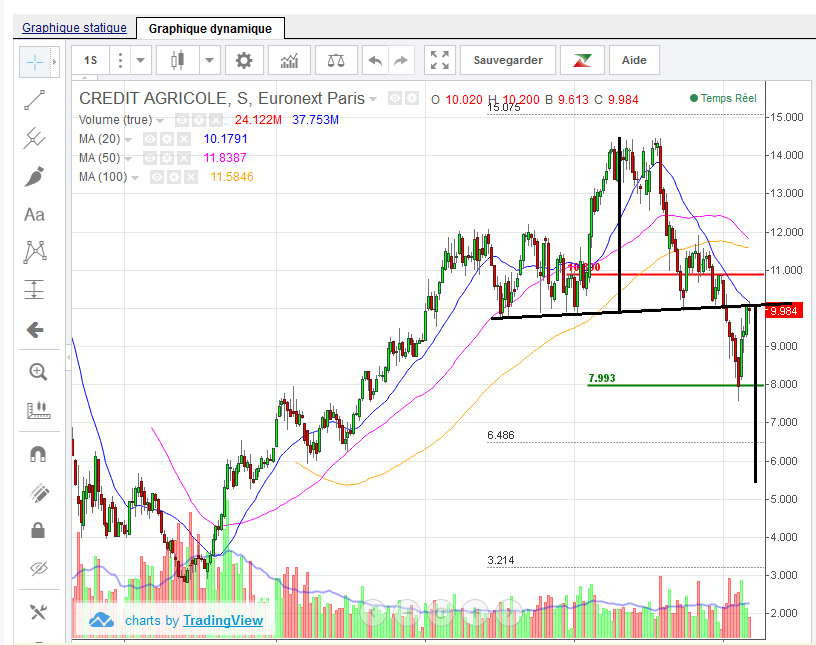Enter fullscreen chart mode

439,60
